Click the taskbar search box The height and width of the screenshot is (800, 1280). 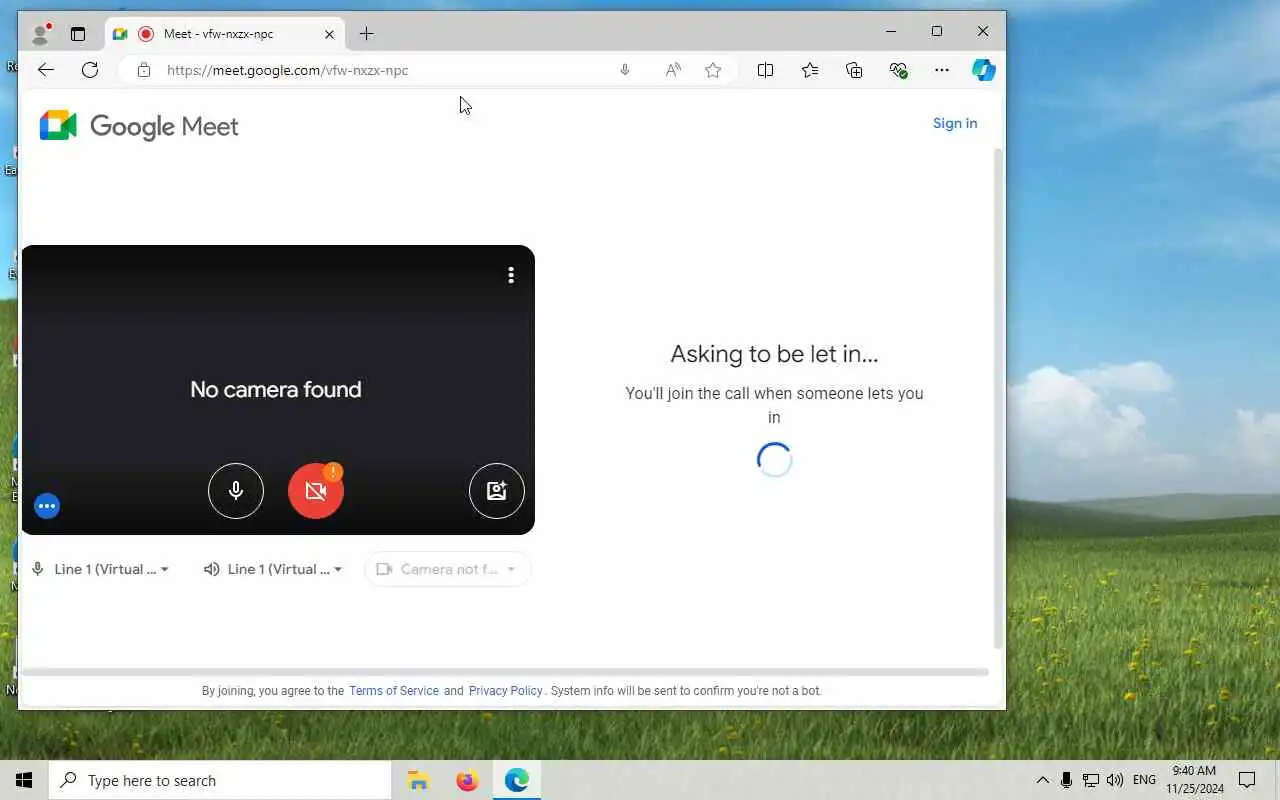pos(220,780)
